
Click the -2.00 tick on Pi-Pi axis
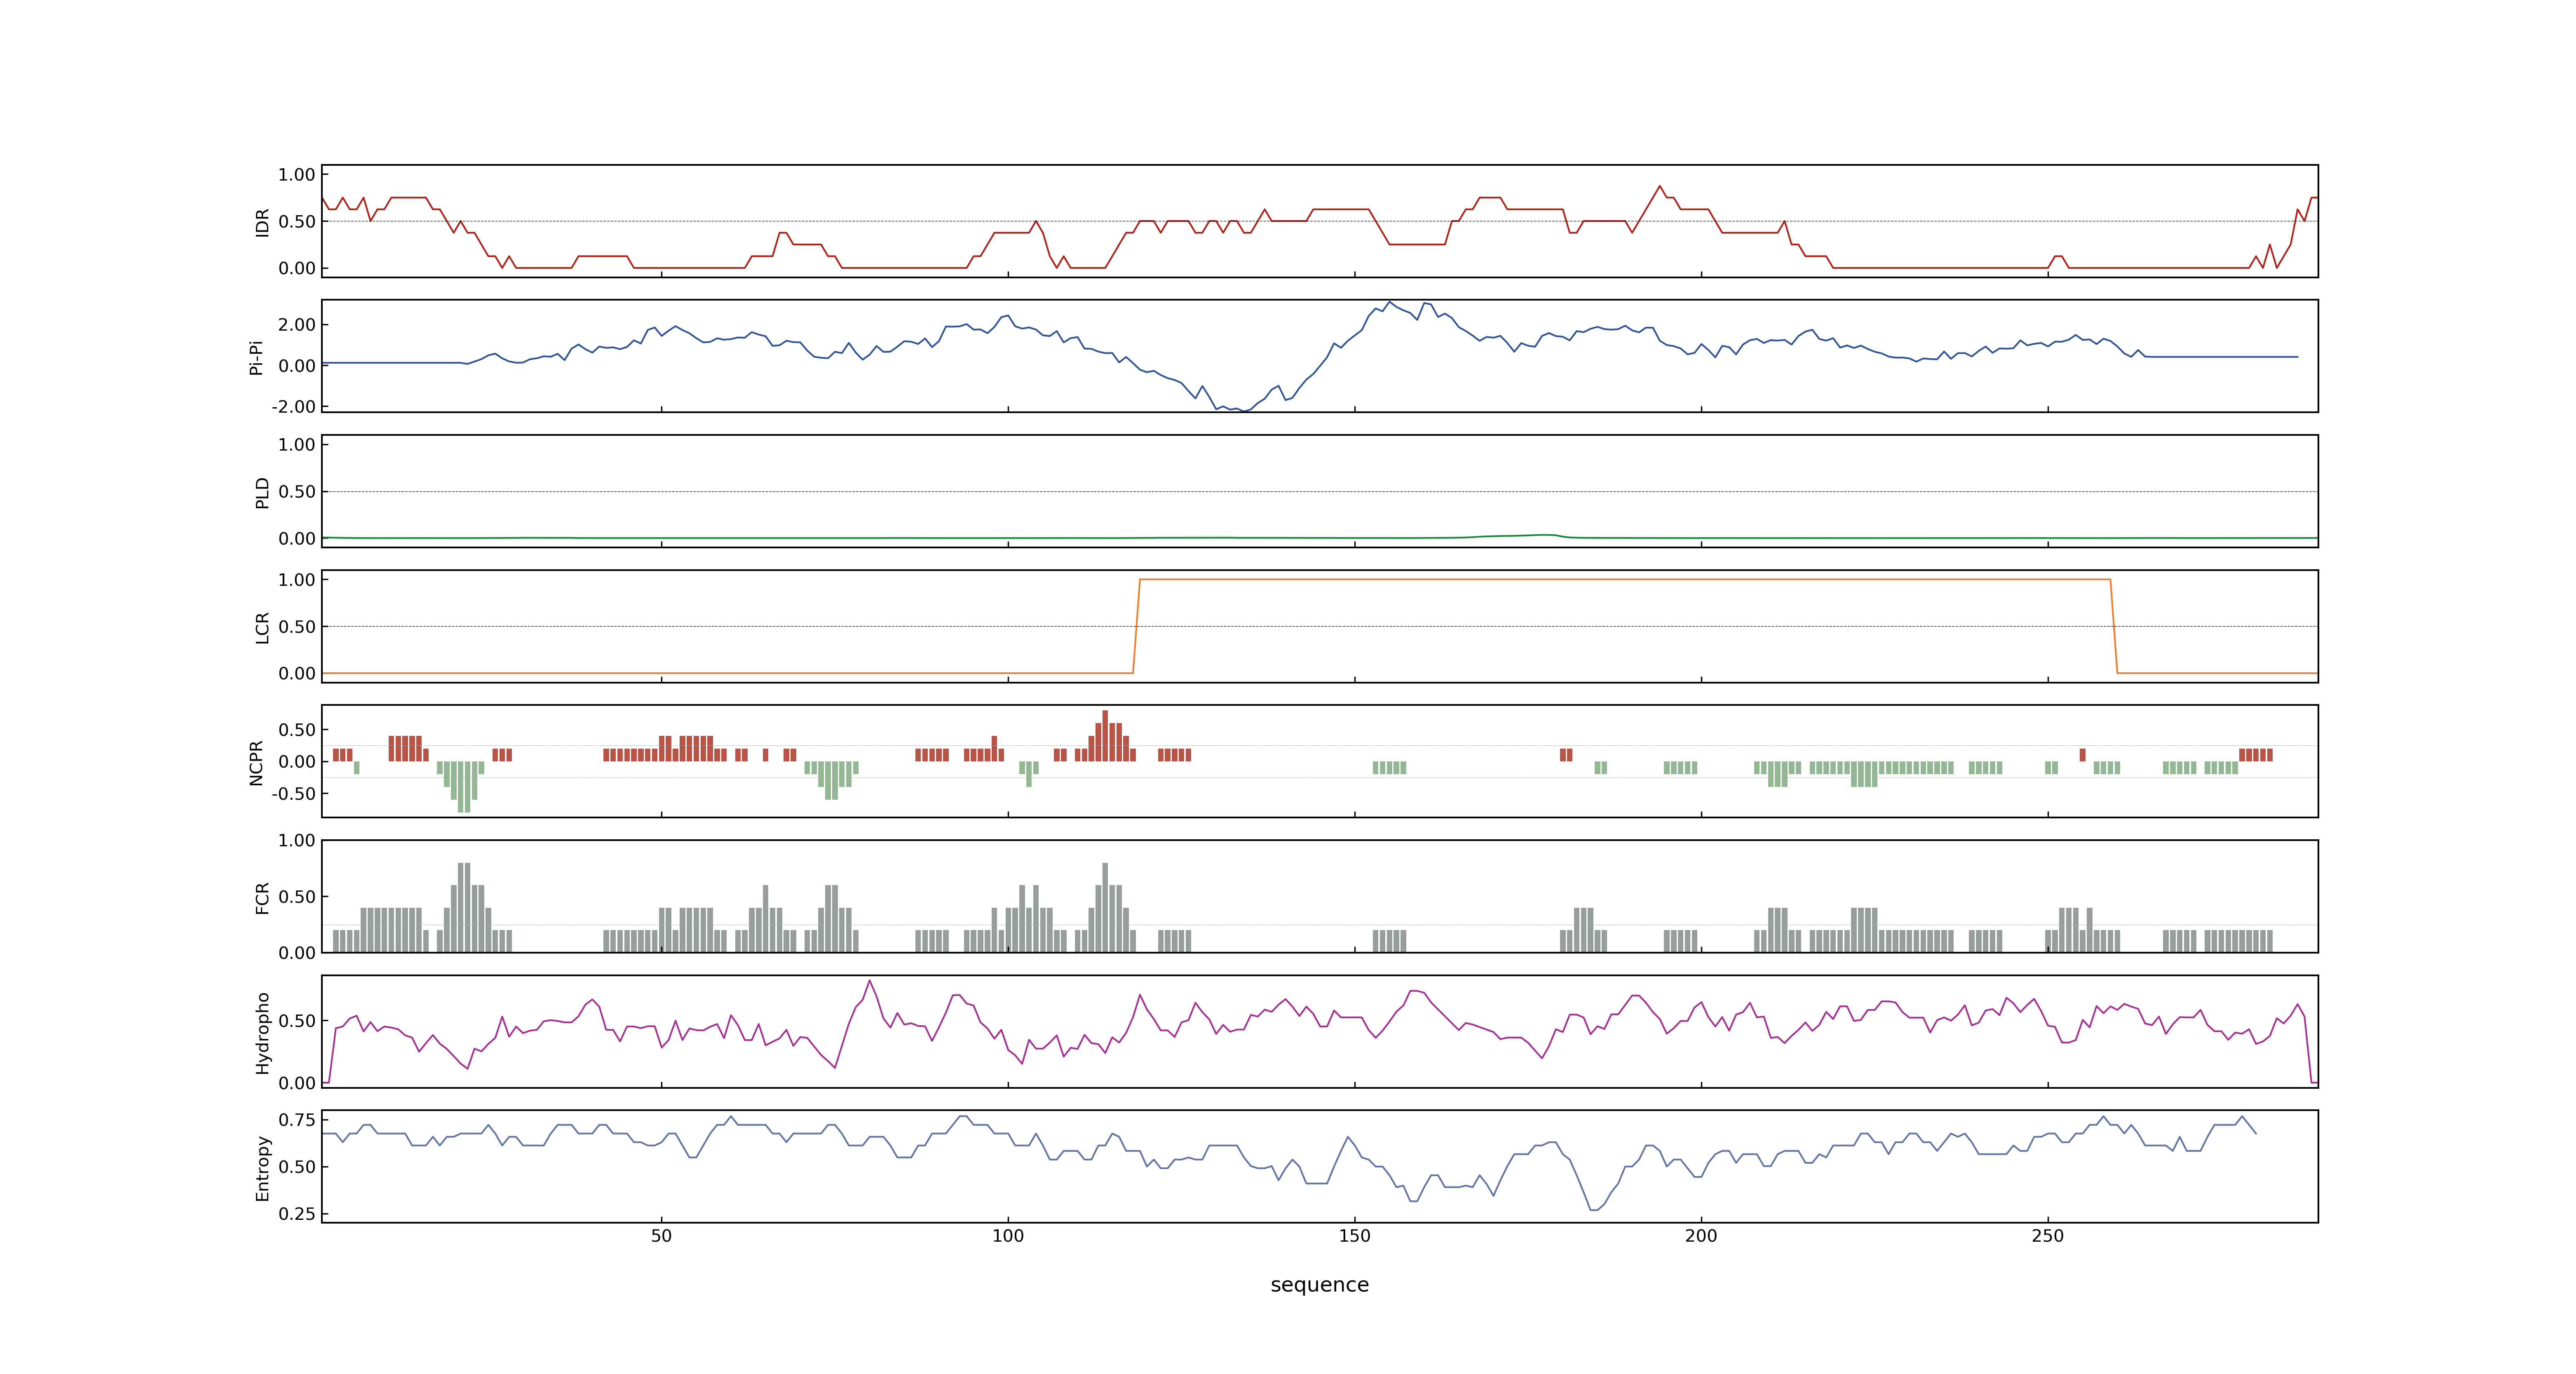tap(293, 407)
